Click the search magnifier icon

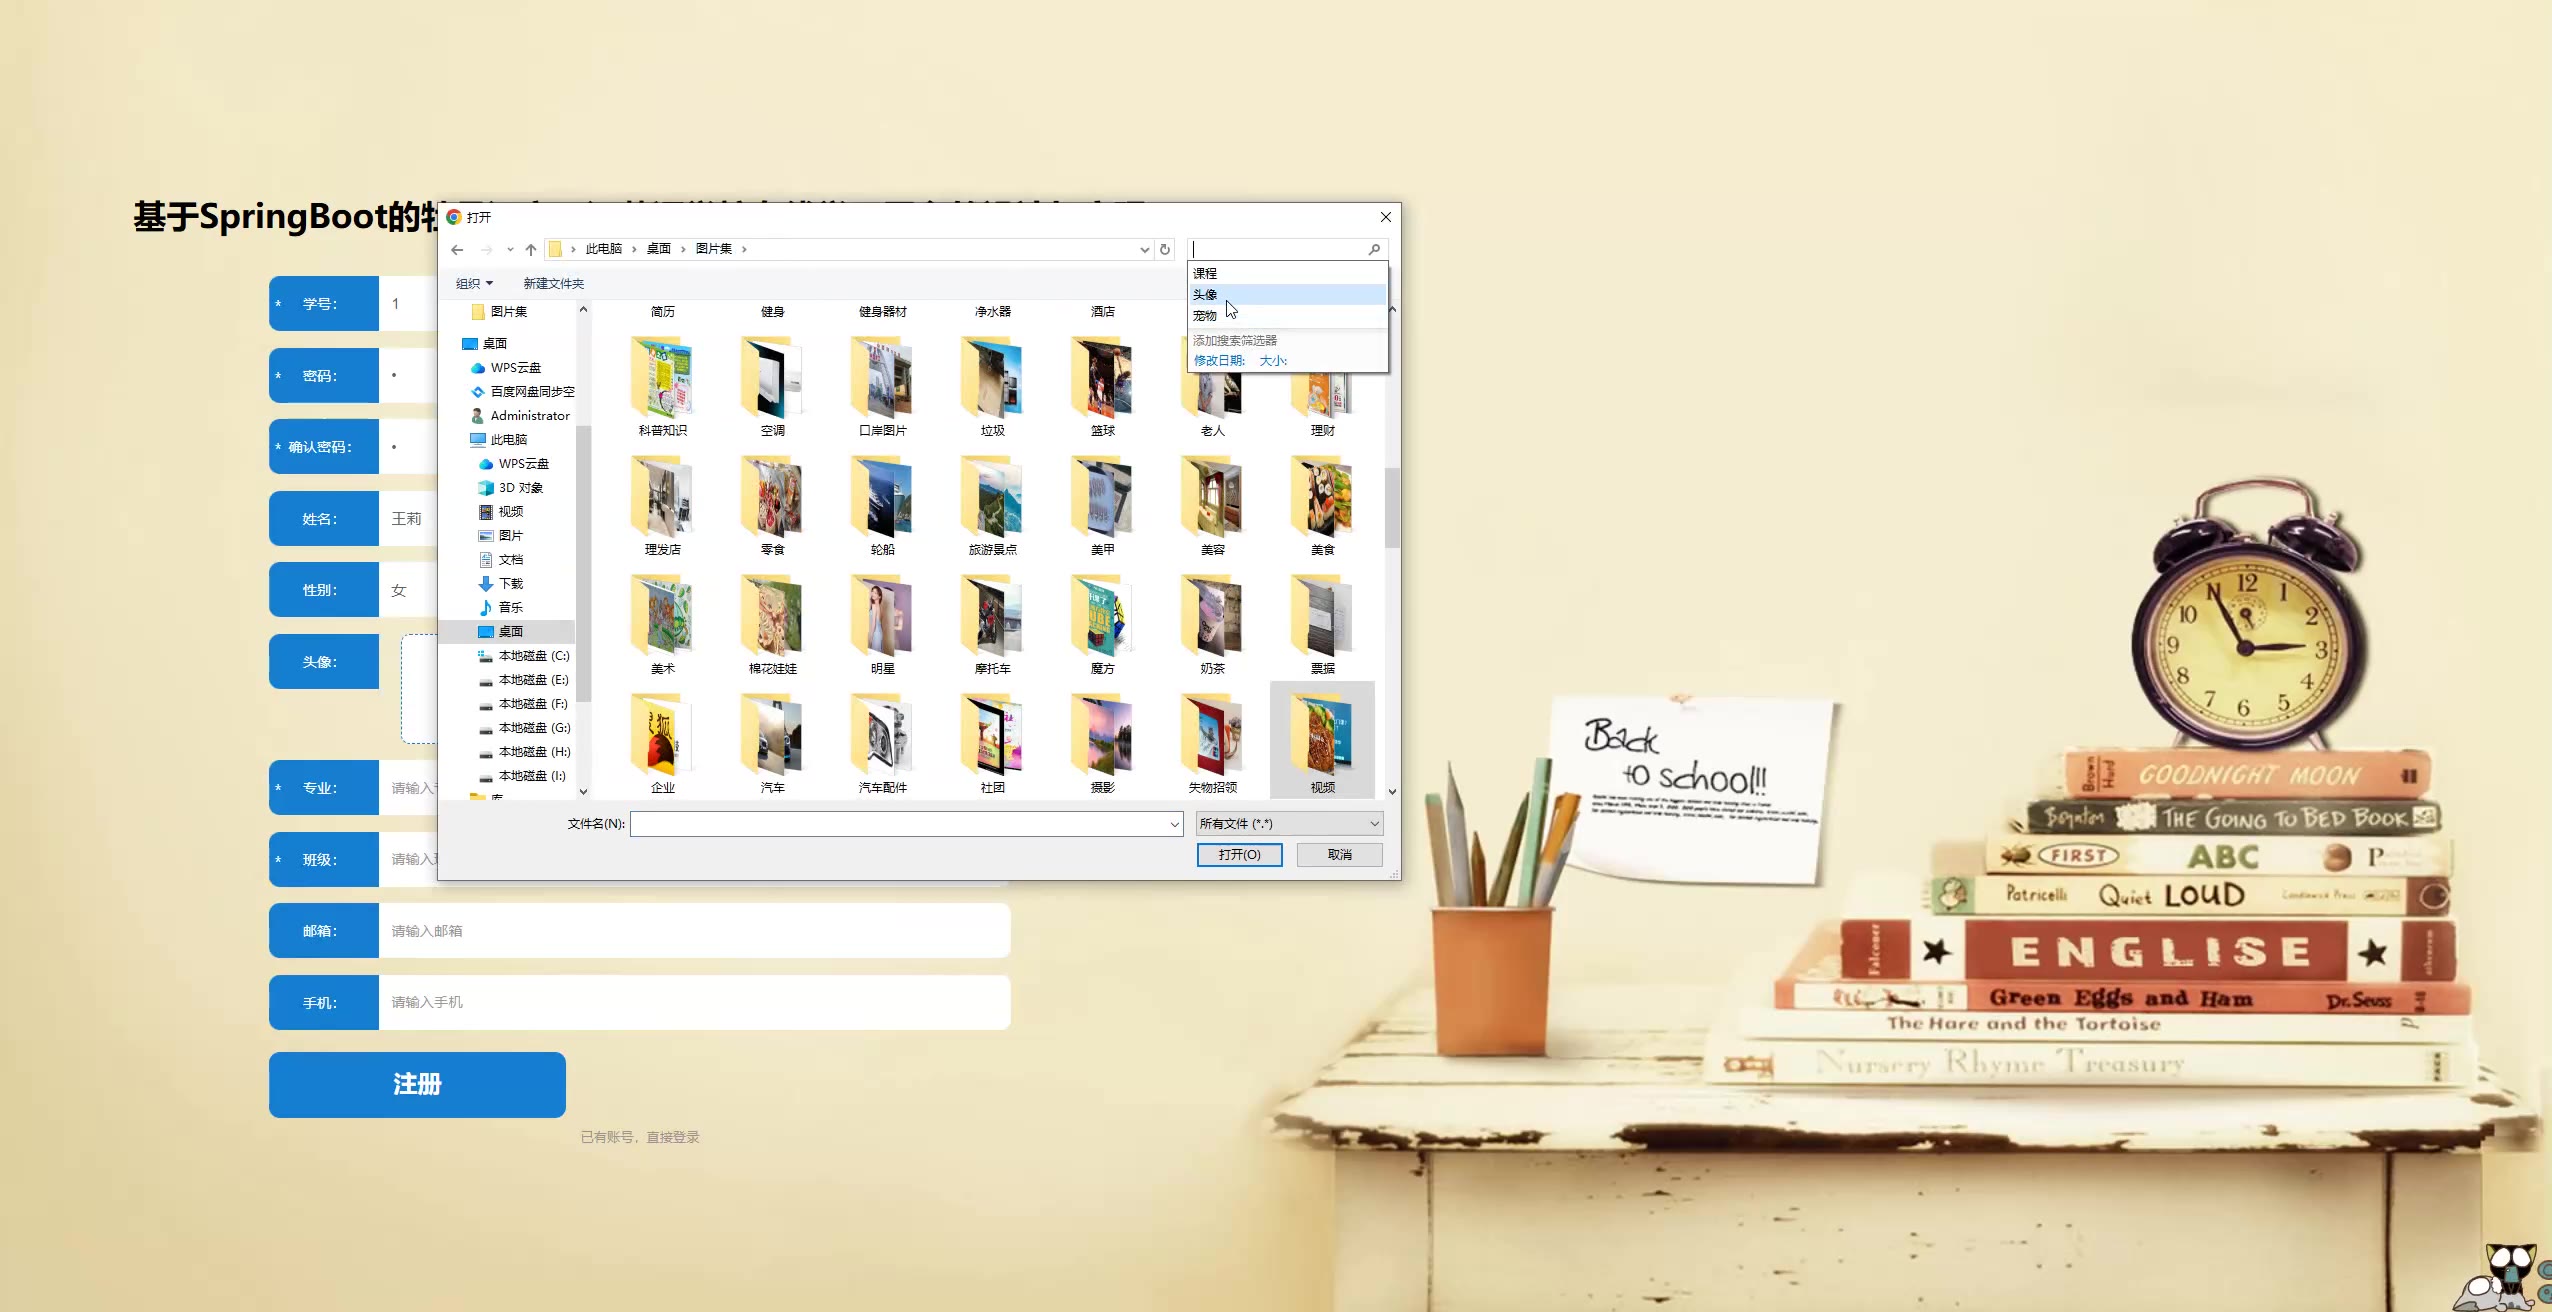coord(1374,249)
